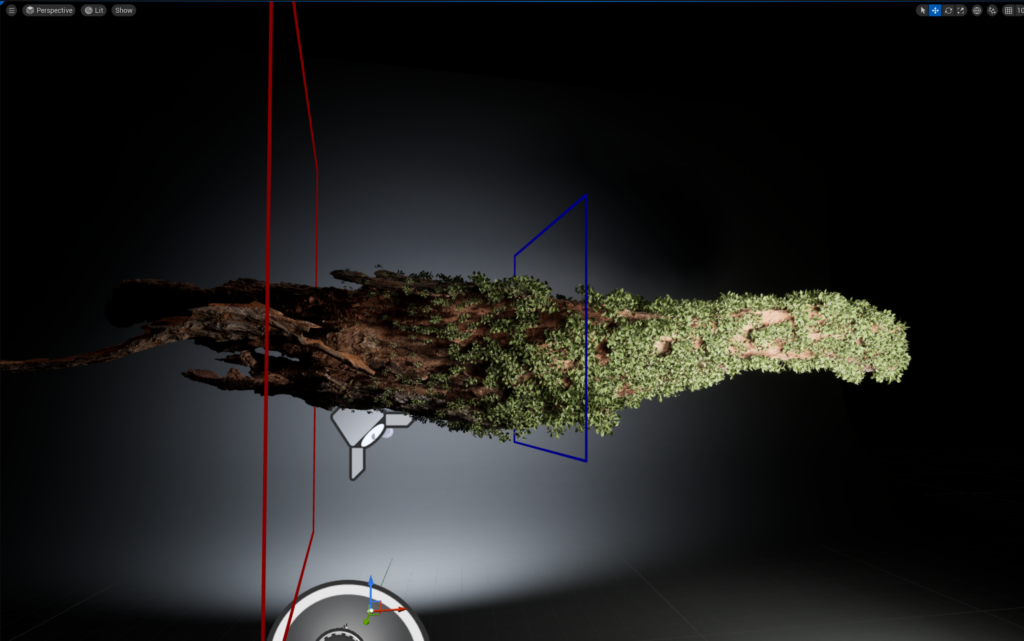
Task: Toggle grid snapping icon
Action: pyautogui.click(x=1008, y=10)
